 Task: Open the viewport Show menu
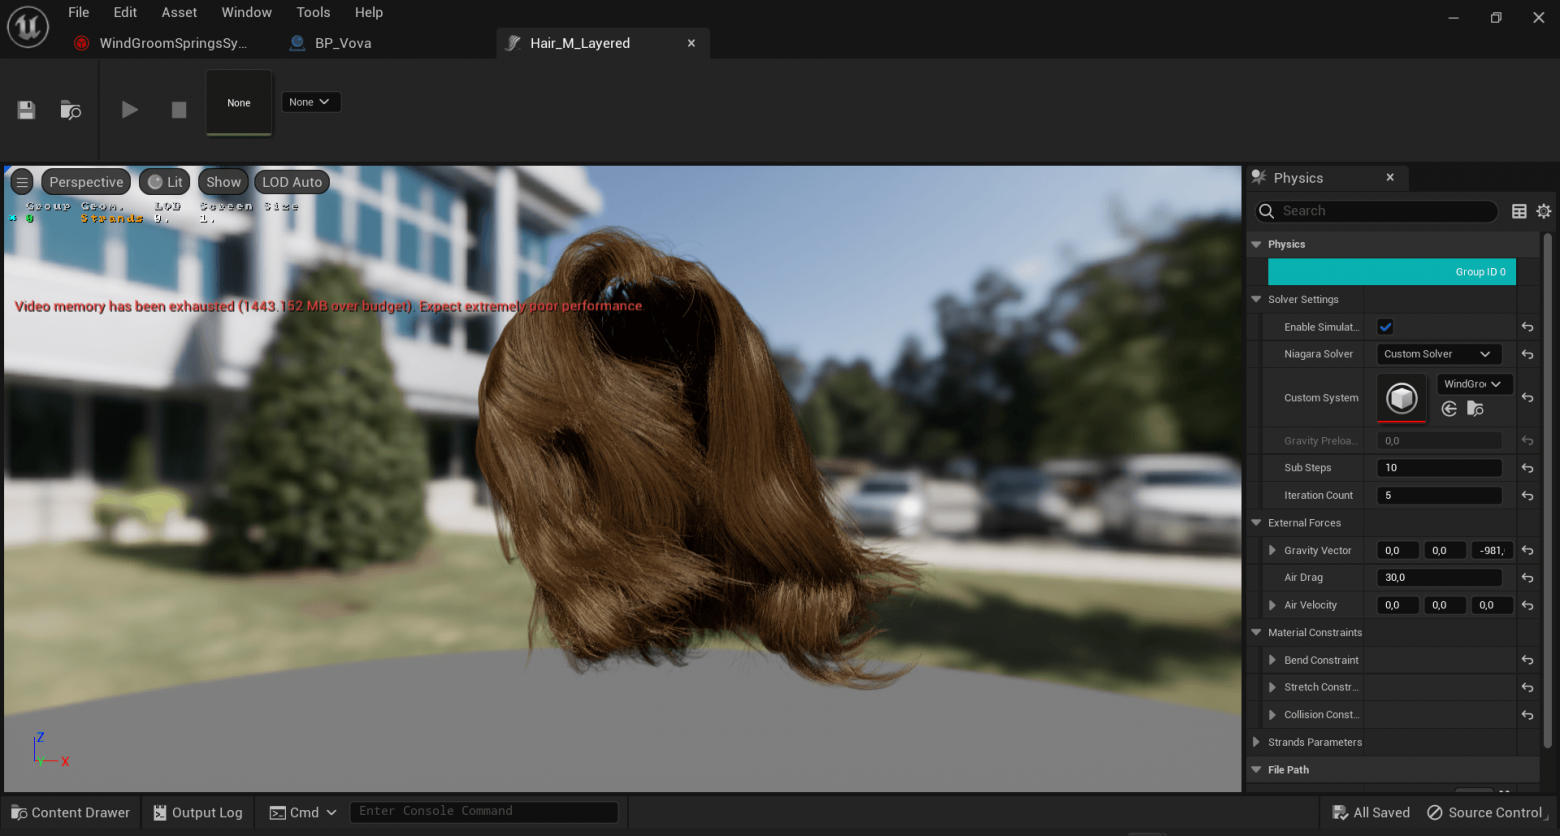click(224, 182)
